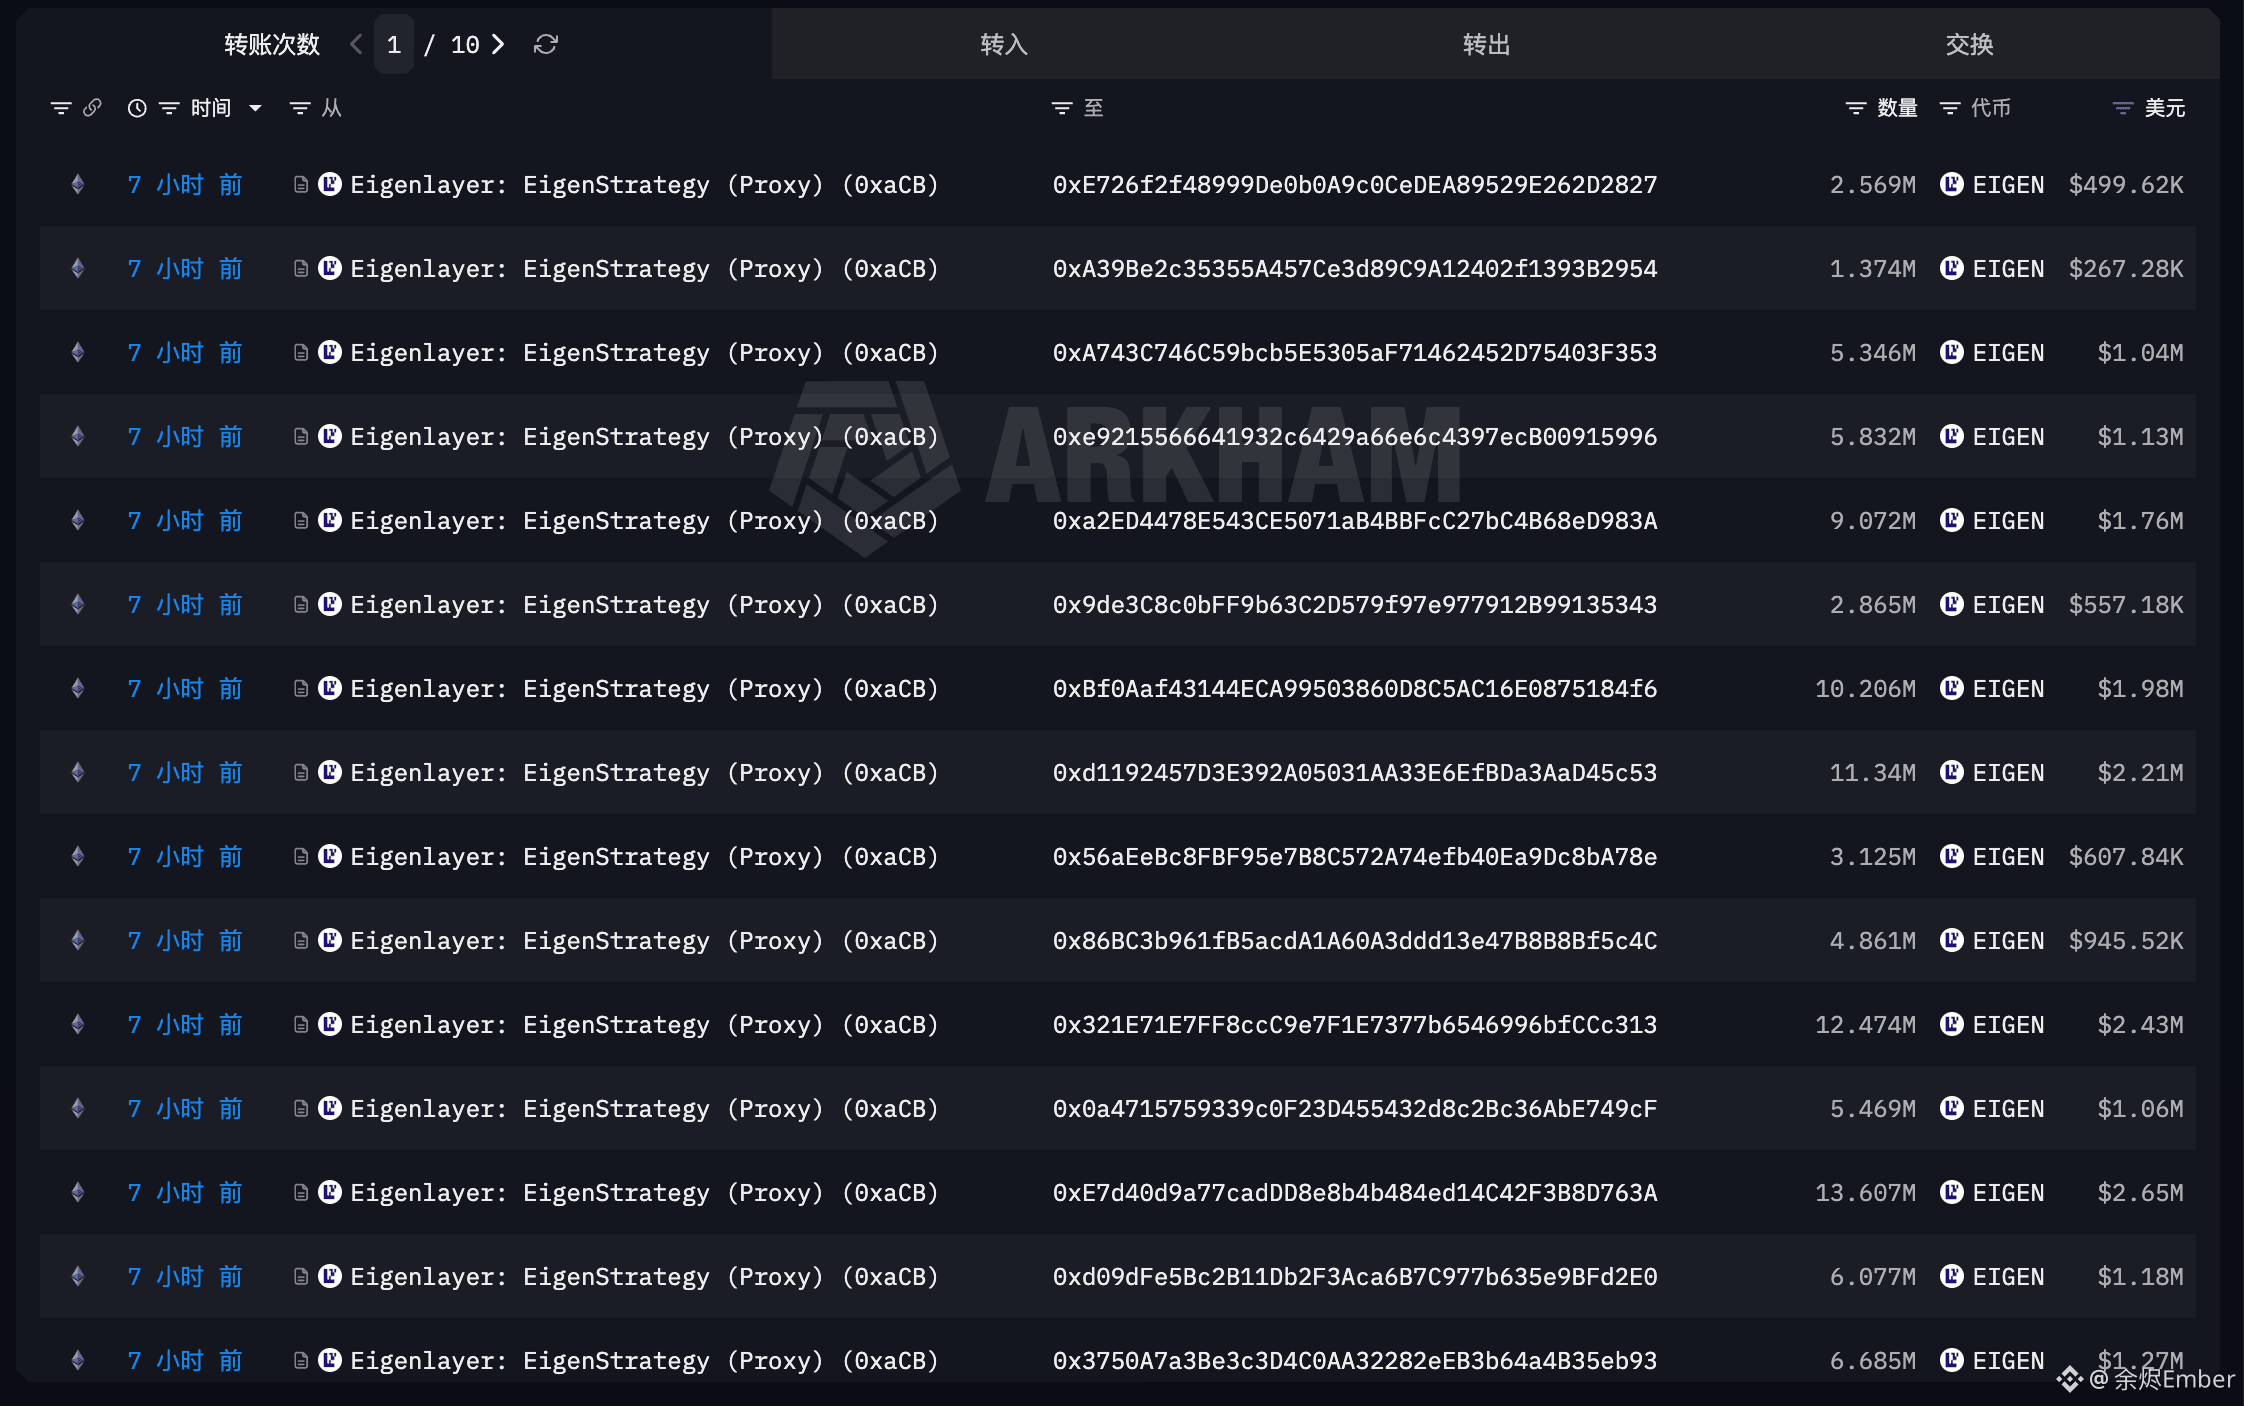2244x1406 pixels.
Task: Open recipient address 0xE726f2f48999De0b0A9c0CeDEA89529E262D2827
Action: (1355, 185)
